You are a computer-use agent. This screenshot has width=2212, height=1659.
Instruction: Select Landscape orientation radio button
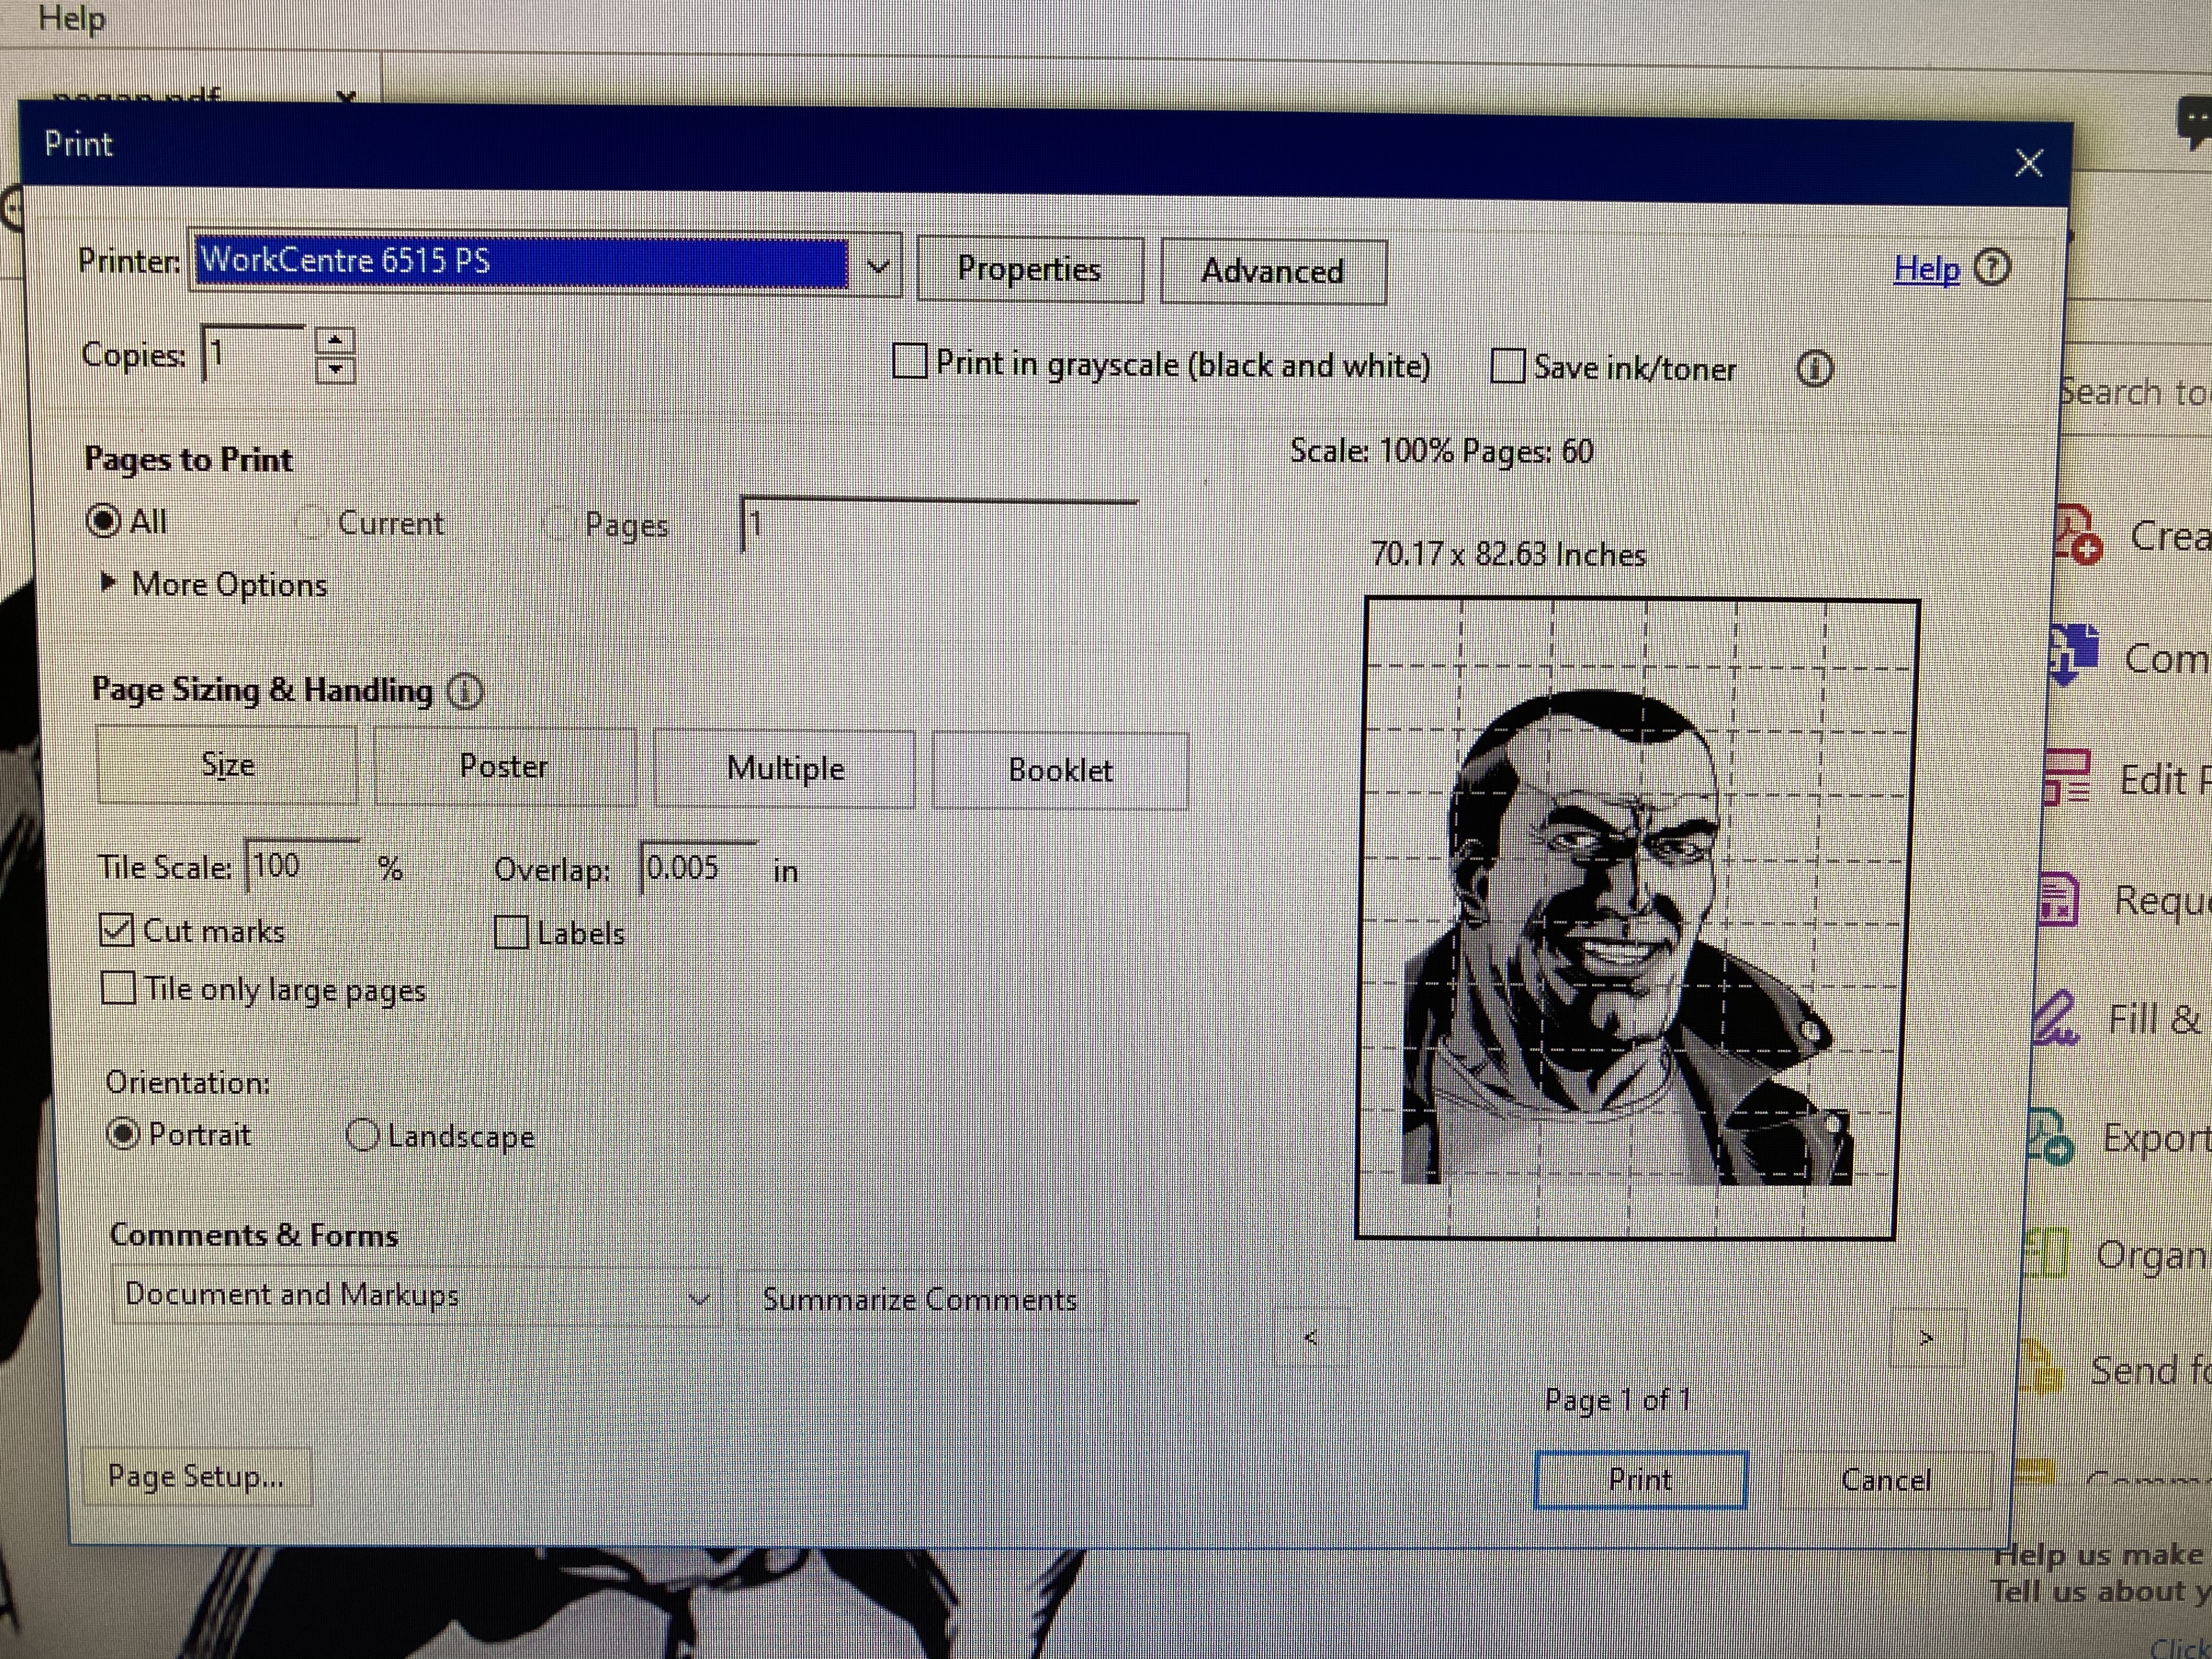point(362,1135)
